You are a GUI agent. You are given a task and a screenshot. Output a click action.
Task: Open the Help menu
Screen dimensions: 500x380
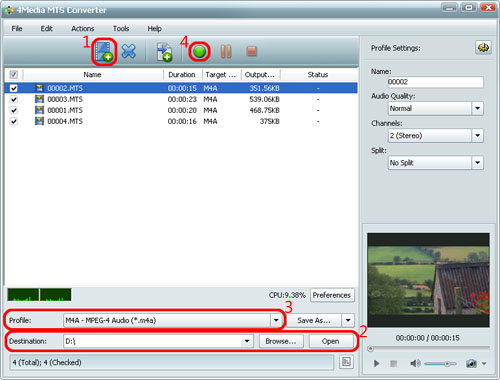pyautogui.click(x=155, y=29)
